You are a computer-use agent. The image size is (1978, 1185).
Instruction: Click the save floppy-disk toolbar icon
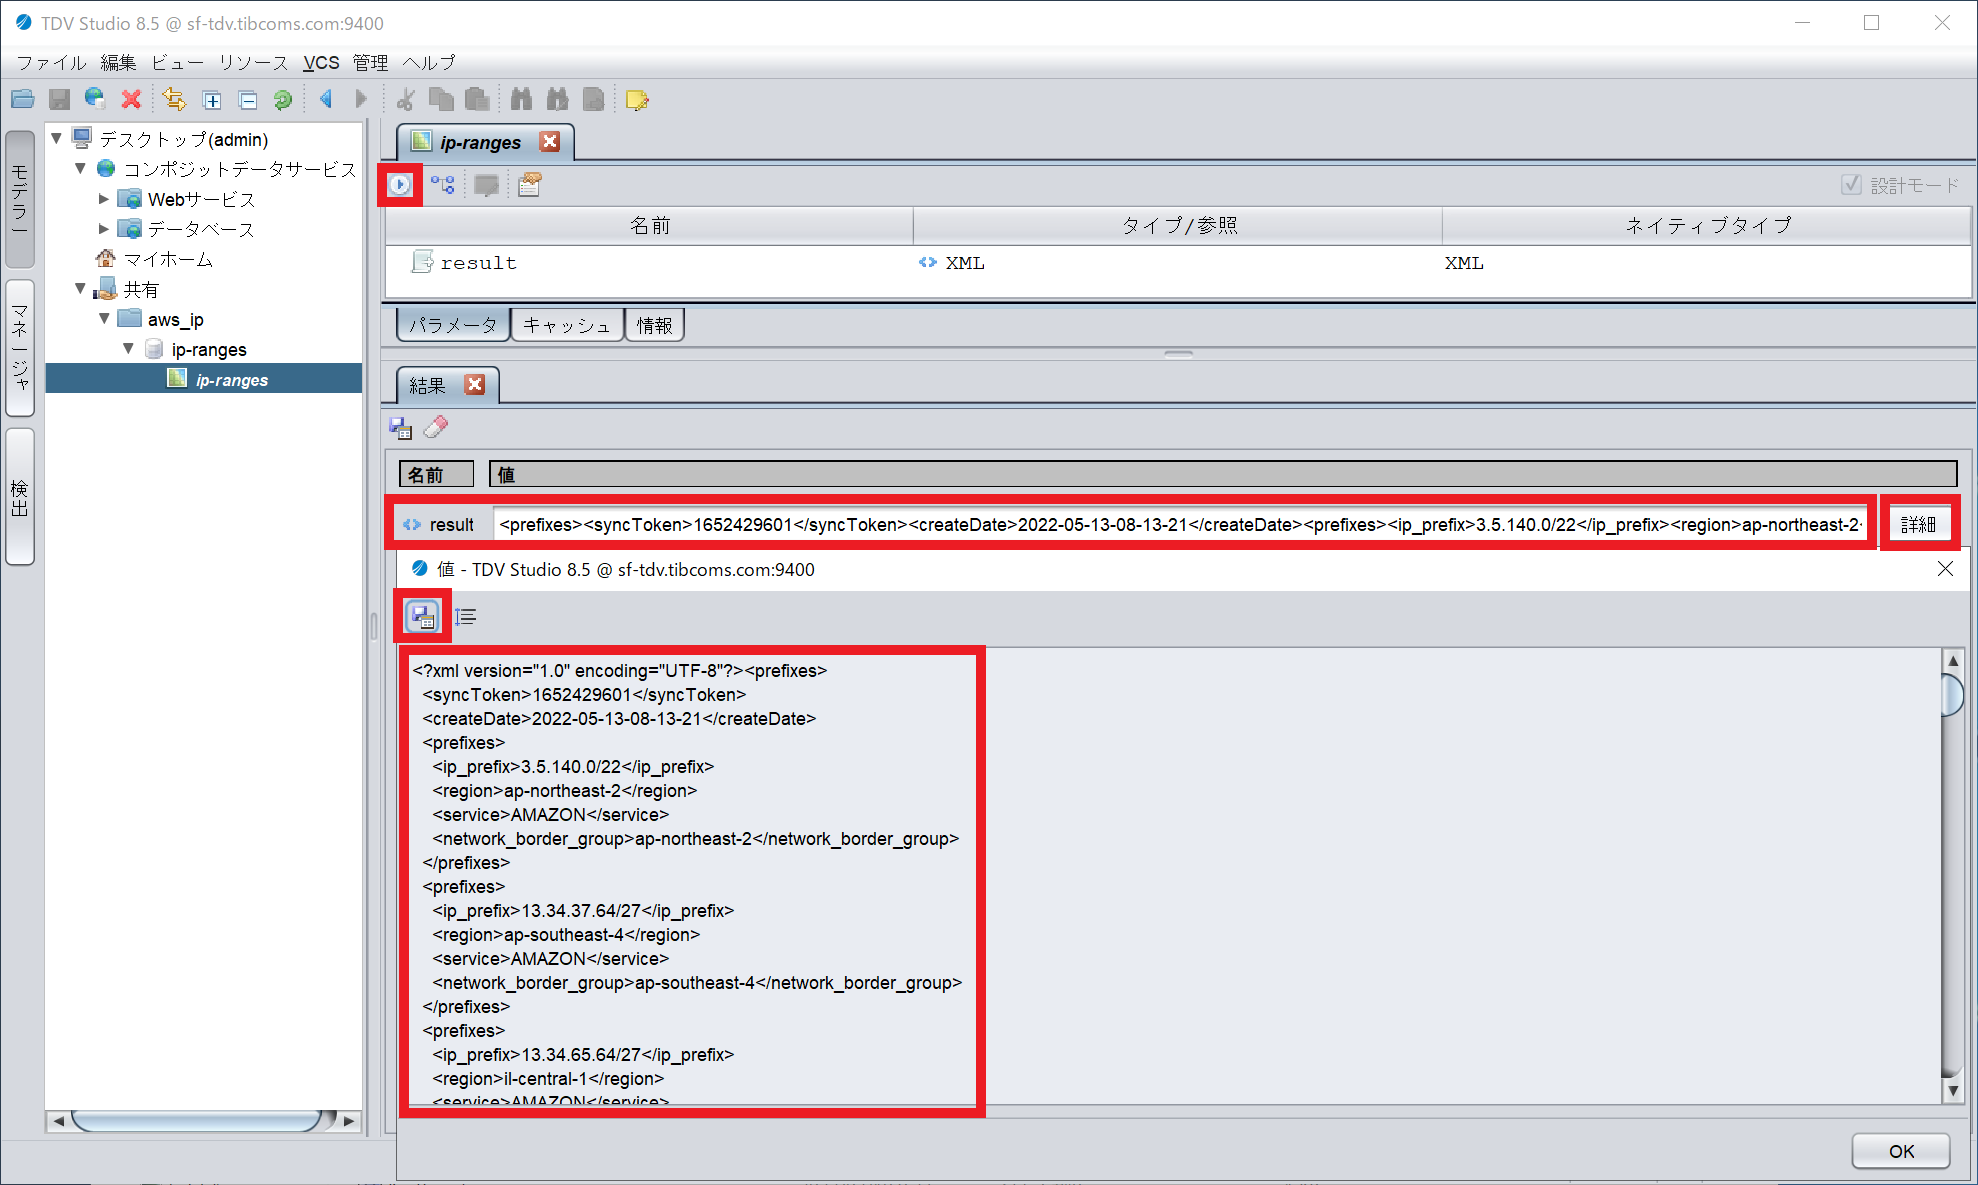[59, 99]
